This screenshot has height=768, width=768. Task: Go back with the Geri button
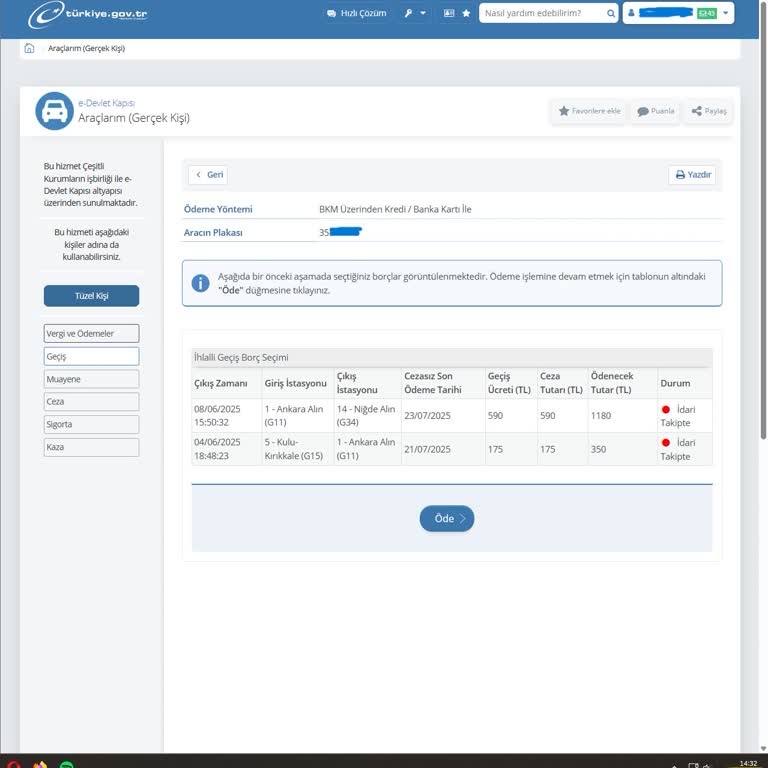(x=208, y=175)
